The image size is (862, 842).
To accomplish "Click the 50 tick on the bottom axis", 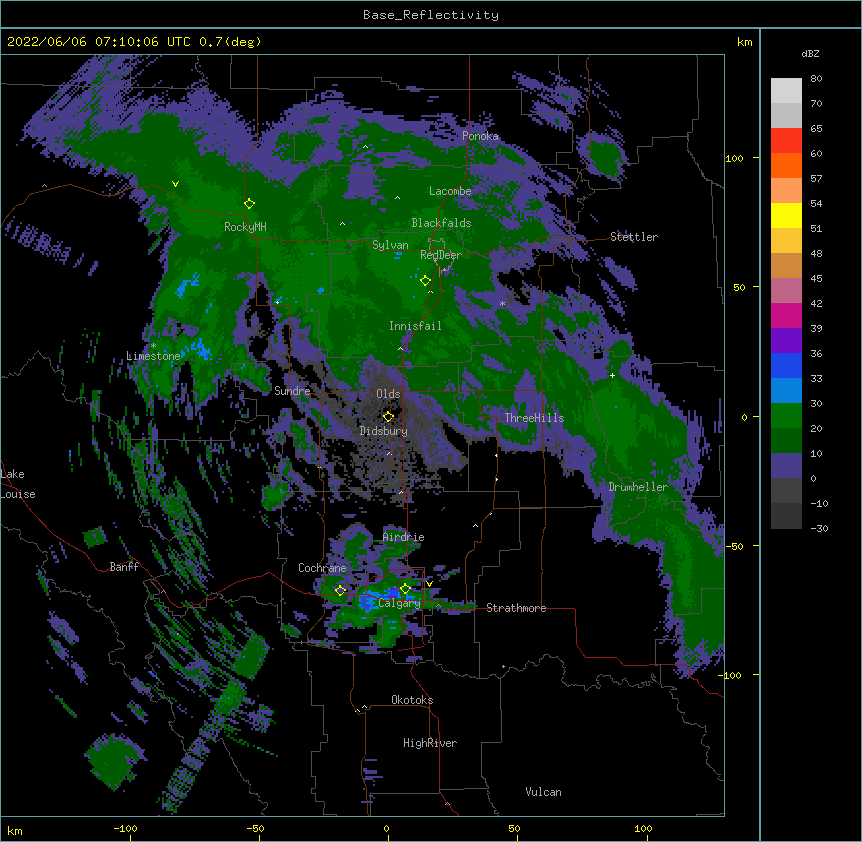I will tap(514, 828).
